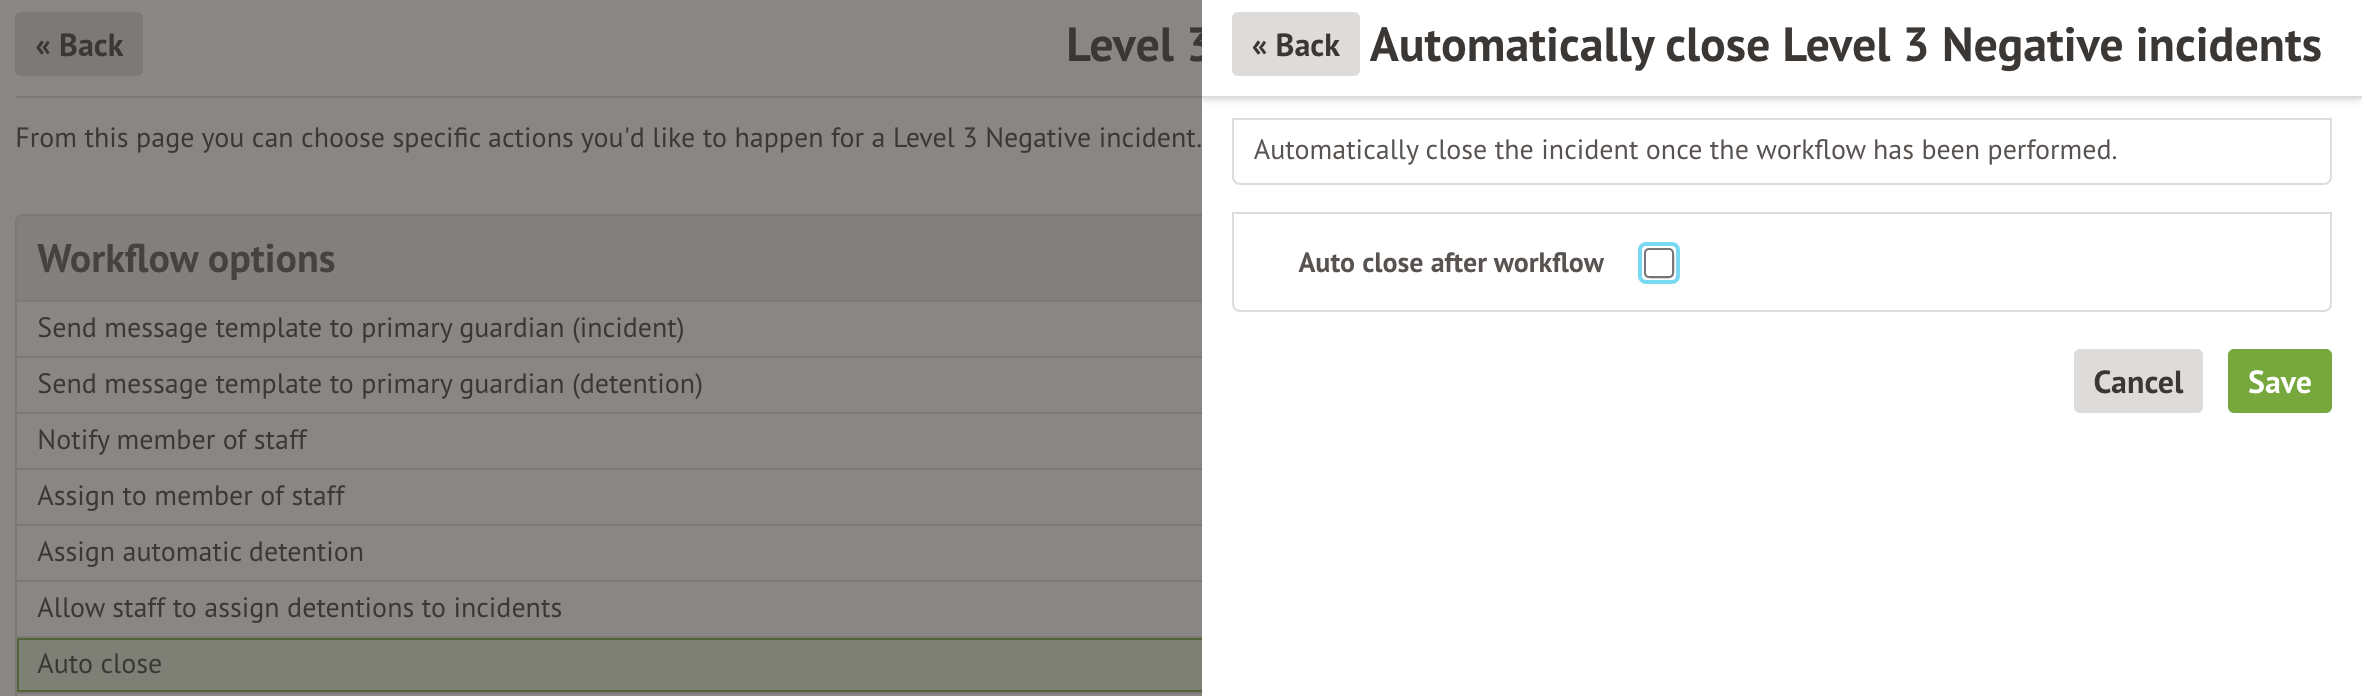The width and height of the screenshot is (2362, 696).
Task: Select the highlighted 'Auto close' workflow option
Action: click(99, 664)
